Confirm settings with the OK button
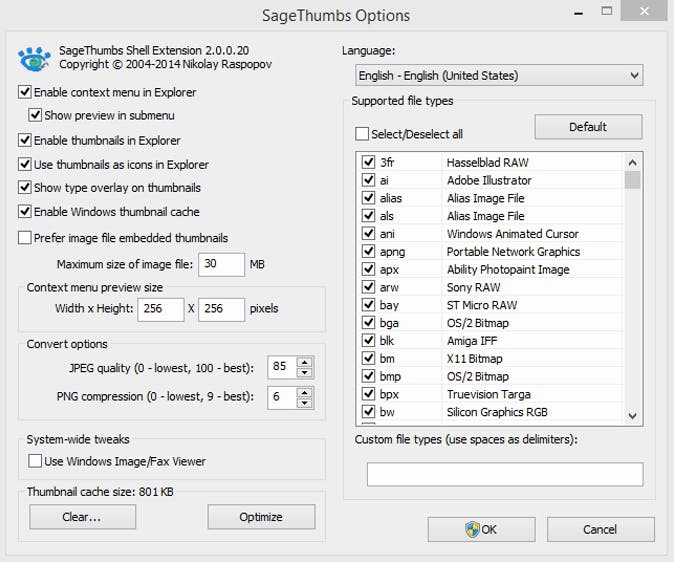The image size is (674, 562). (x=481, y=529)
